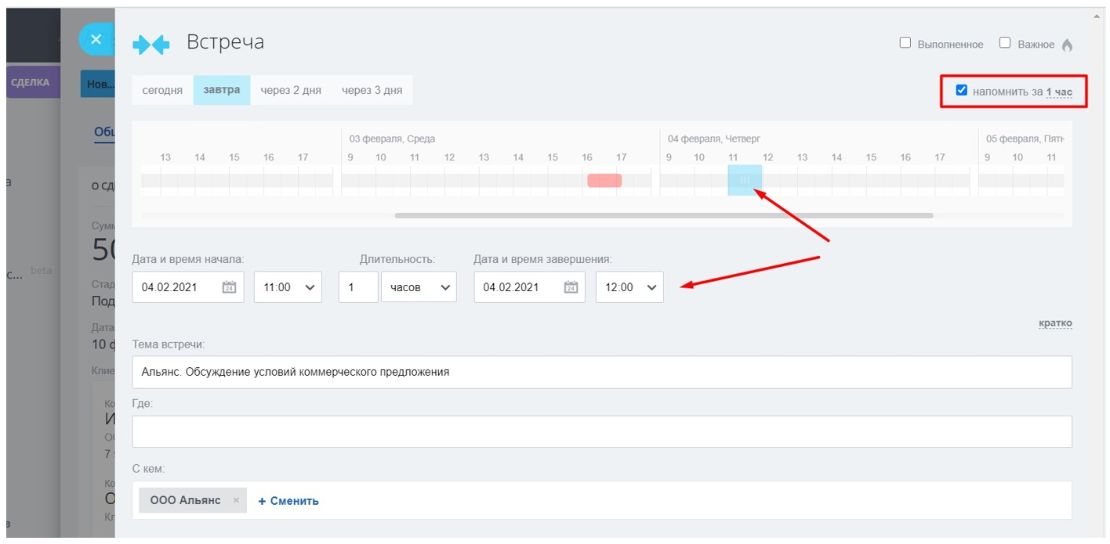Click the blue selected slot on 04 февраля
The height and width of the screenshot is (544, 1110).
pyautogui.click(x=745, y=180)
